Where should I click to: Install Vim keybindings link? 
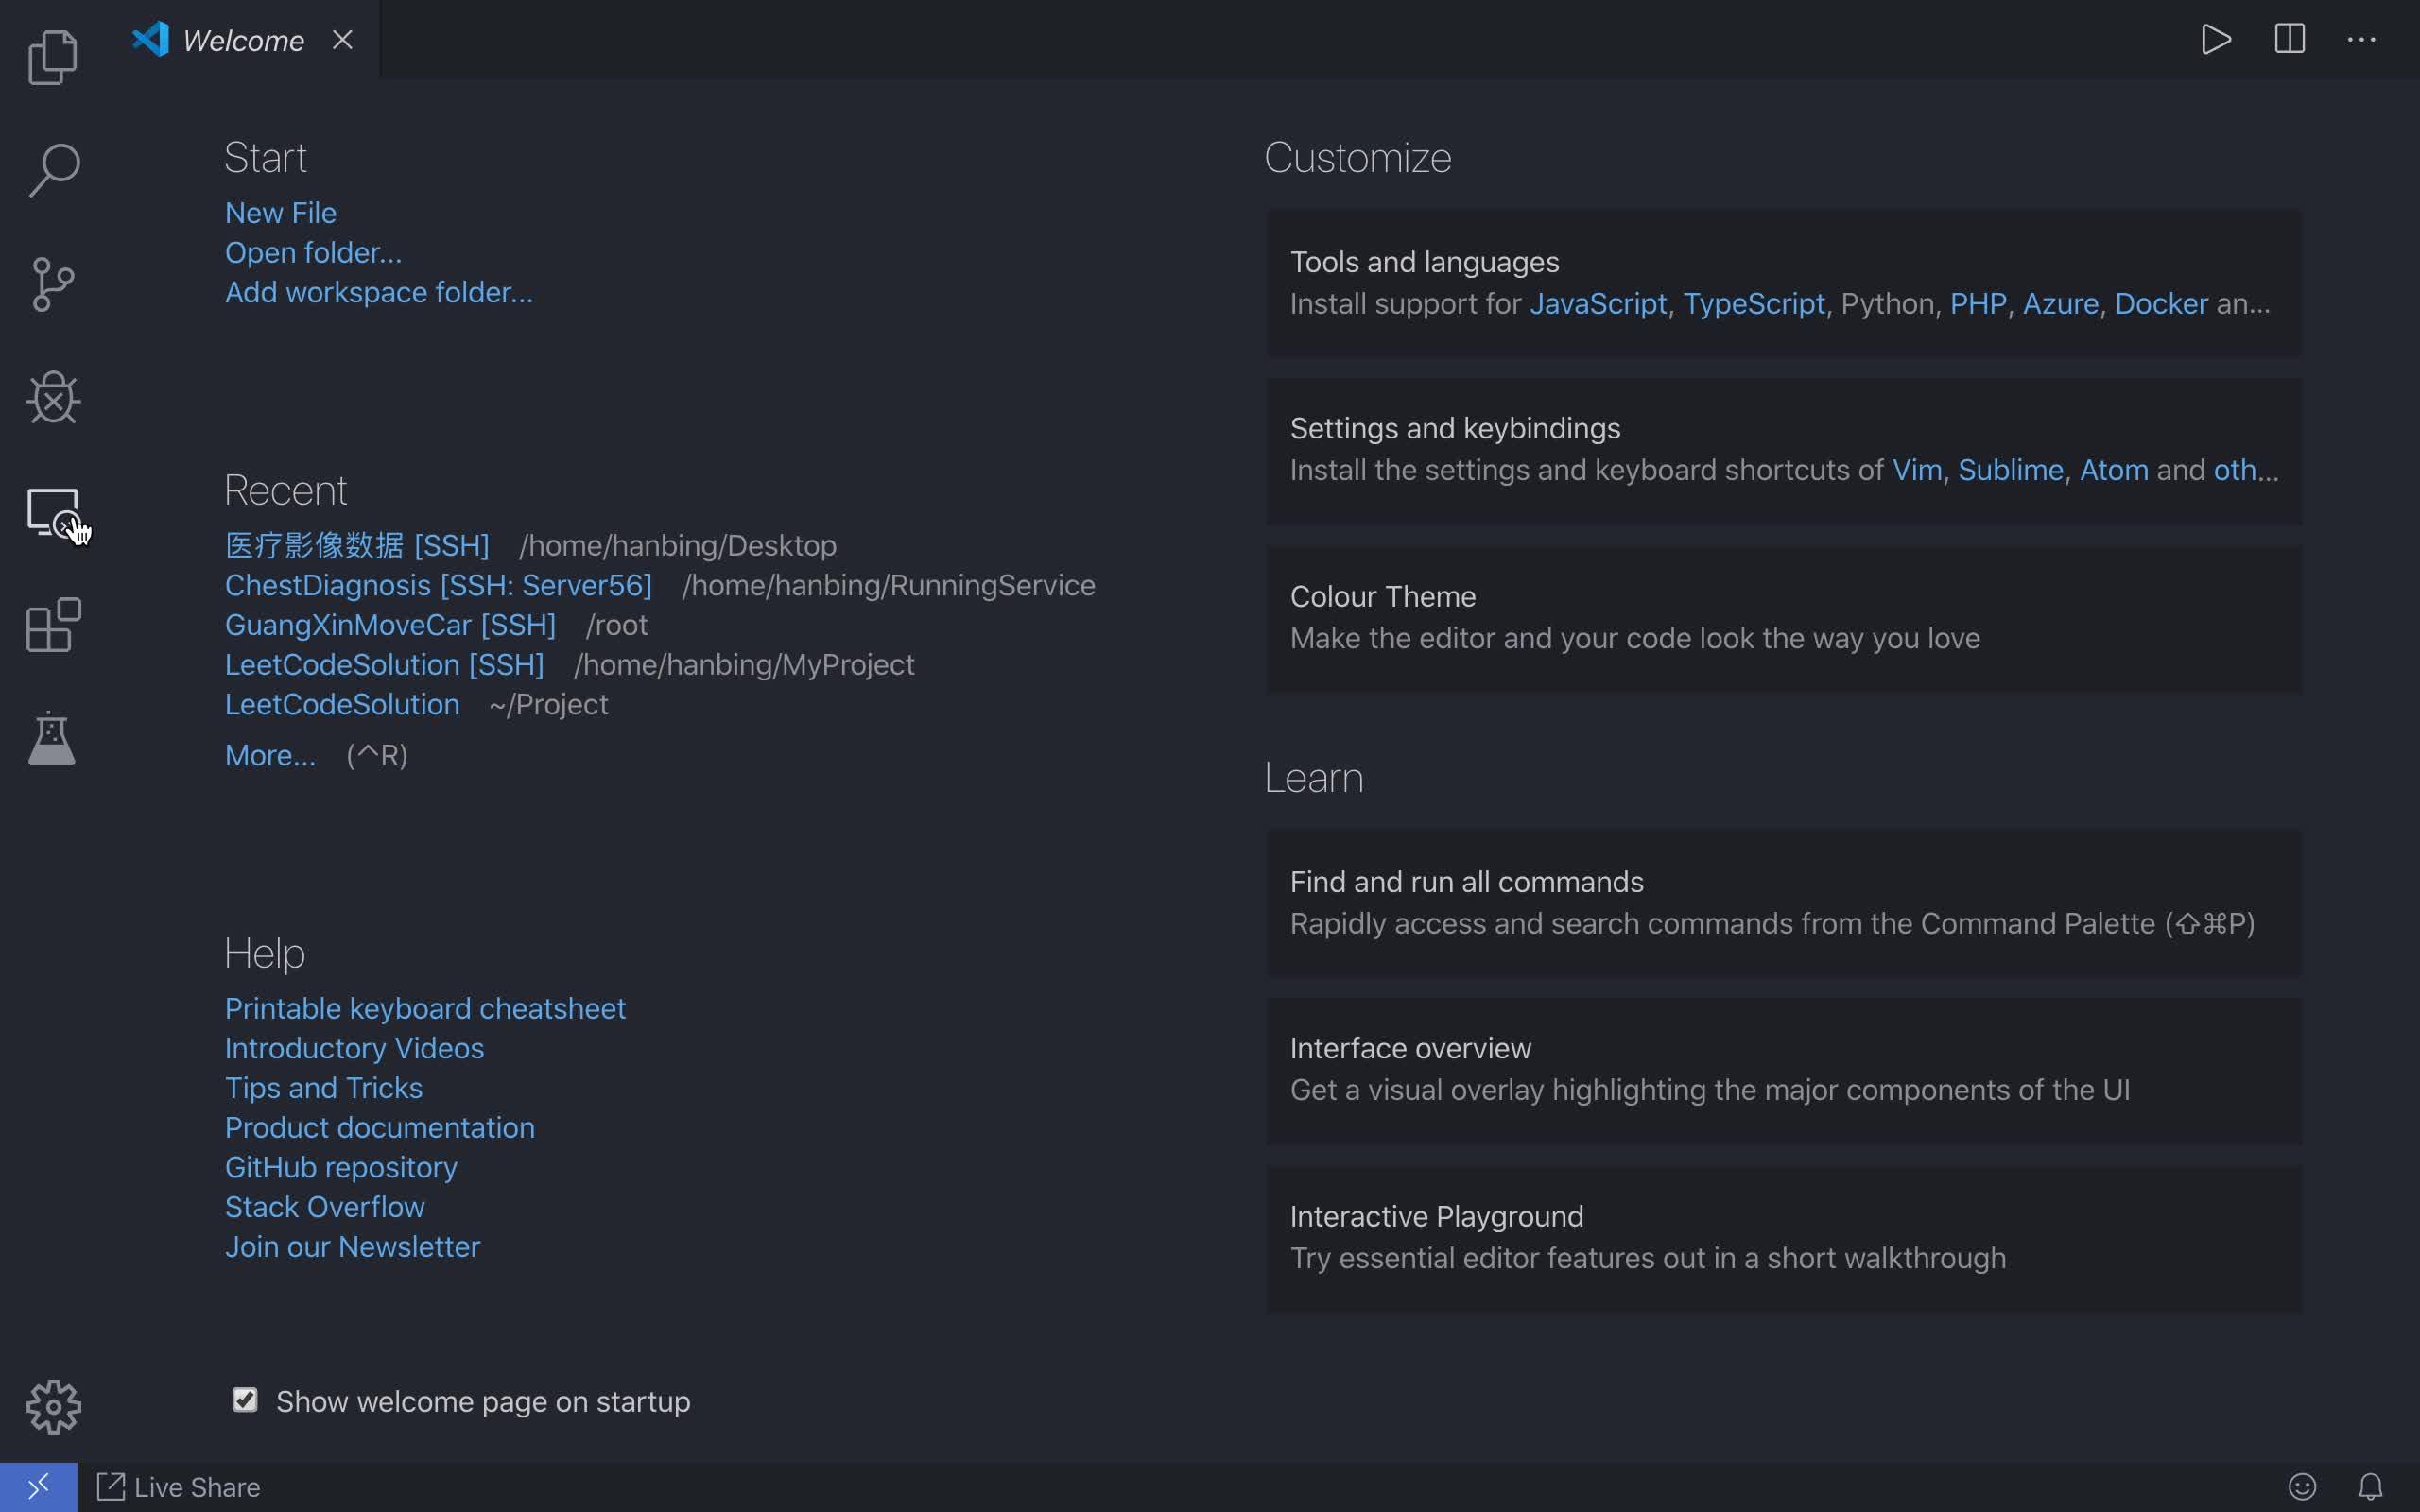(x=1917, y=470)
